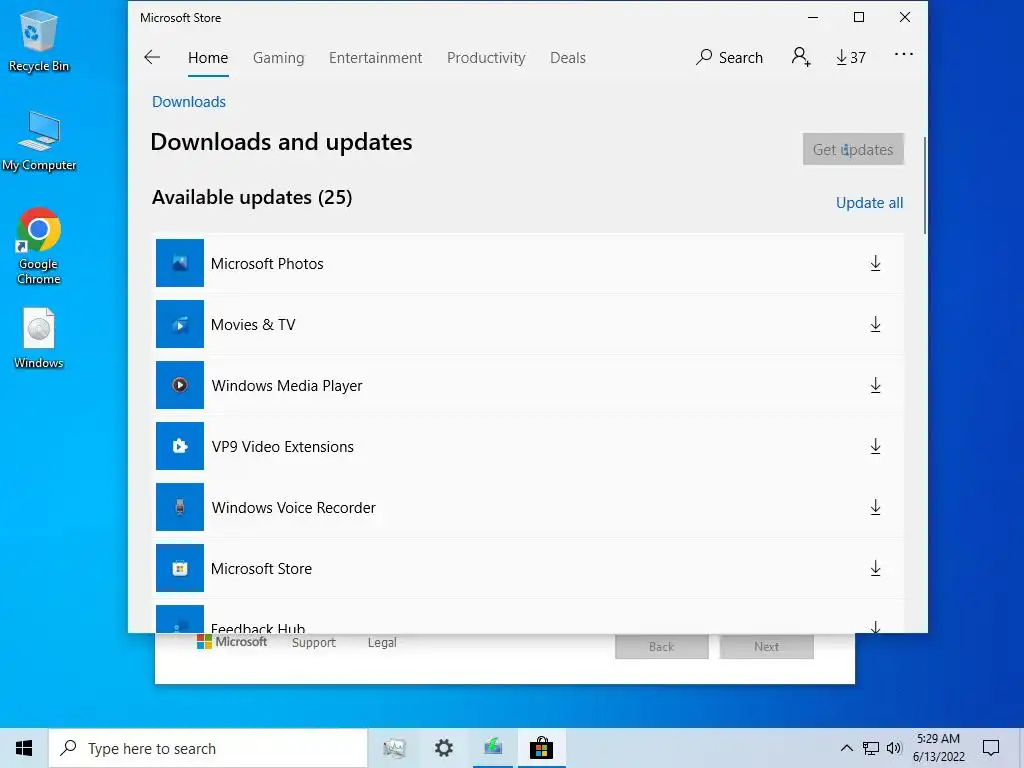Open downloads indicator showing 37
Viewport: 1024px width, 768px height.
coord(851,57)
